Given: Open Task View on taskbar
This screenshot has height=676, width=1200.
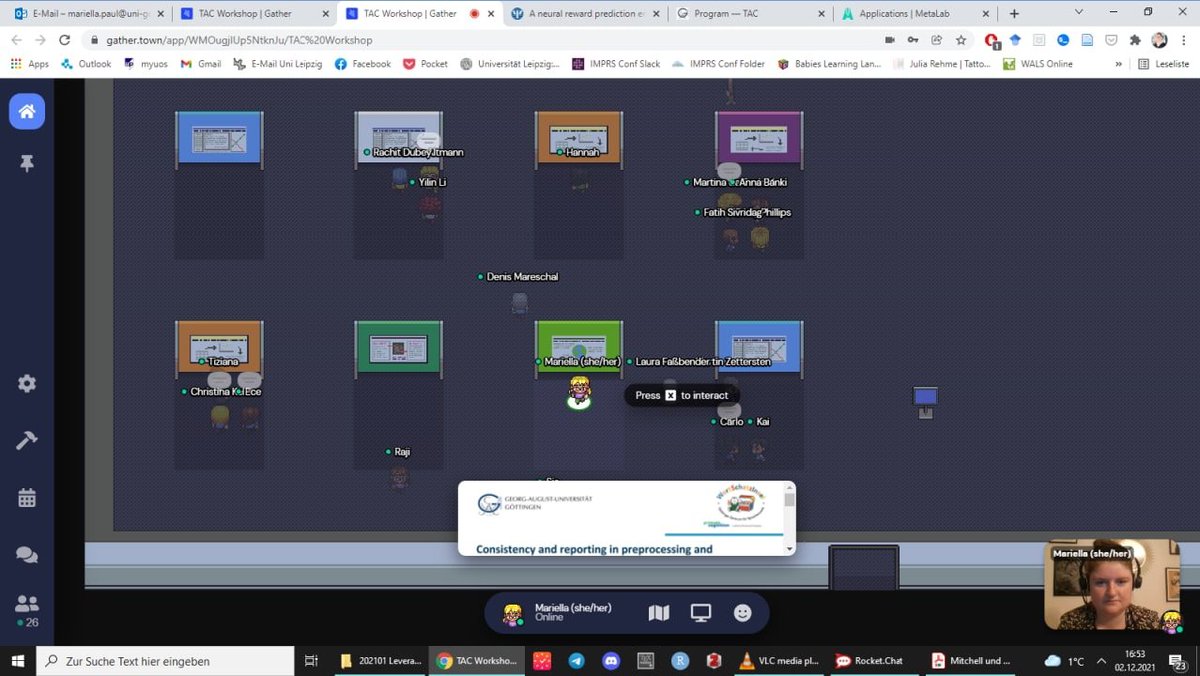Looking at the screenshot, I should 311,661.
